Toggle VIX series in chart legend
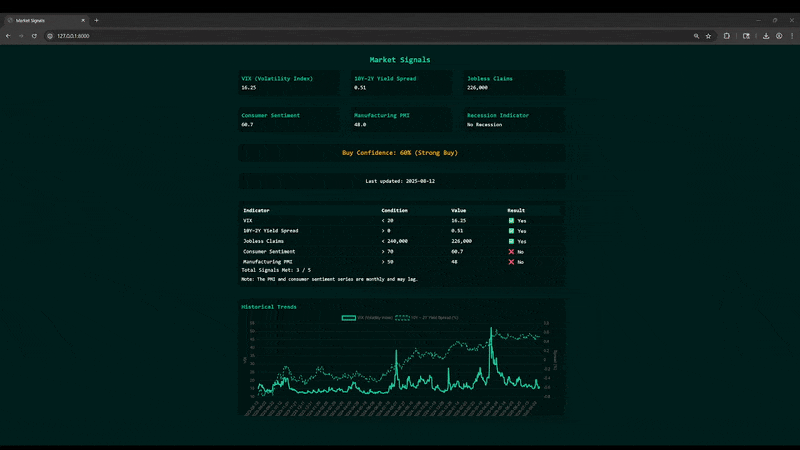The width and height of the screenshot is (800, 450). point(349,317)
